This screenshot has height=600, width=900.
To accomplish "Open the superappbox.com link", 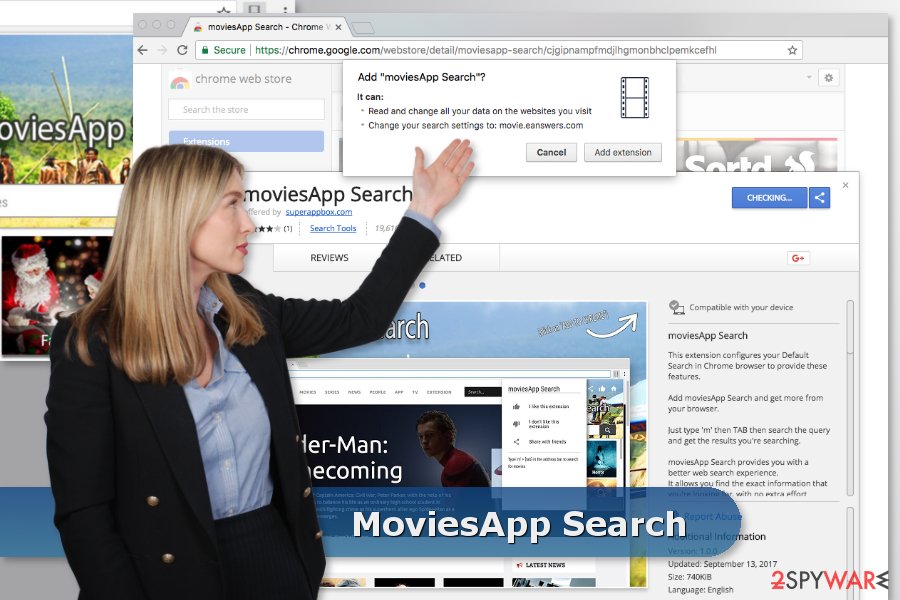I will (x=319, y=211).
